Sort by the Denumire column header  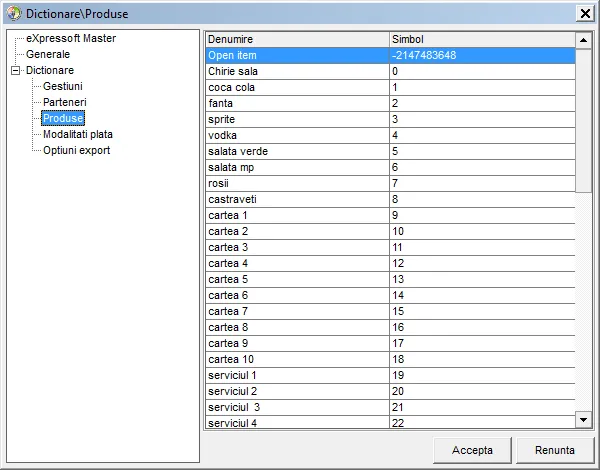[x=297, y=39]
